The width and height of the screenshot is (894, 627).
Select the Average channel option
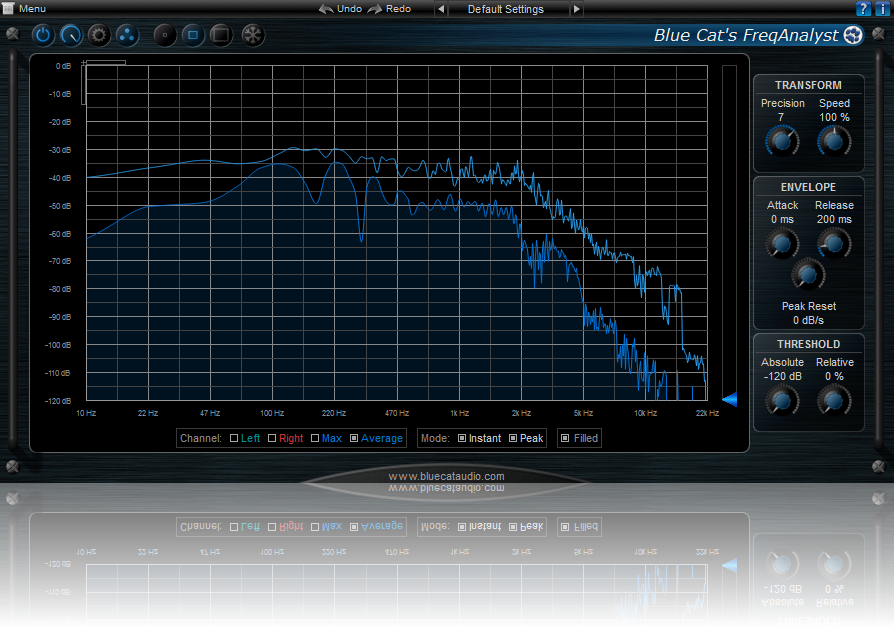click(355, 438)
